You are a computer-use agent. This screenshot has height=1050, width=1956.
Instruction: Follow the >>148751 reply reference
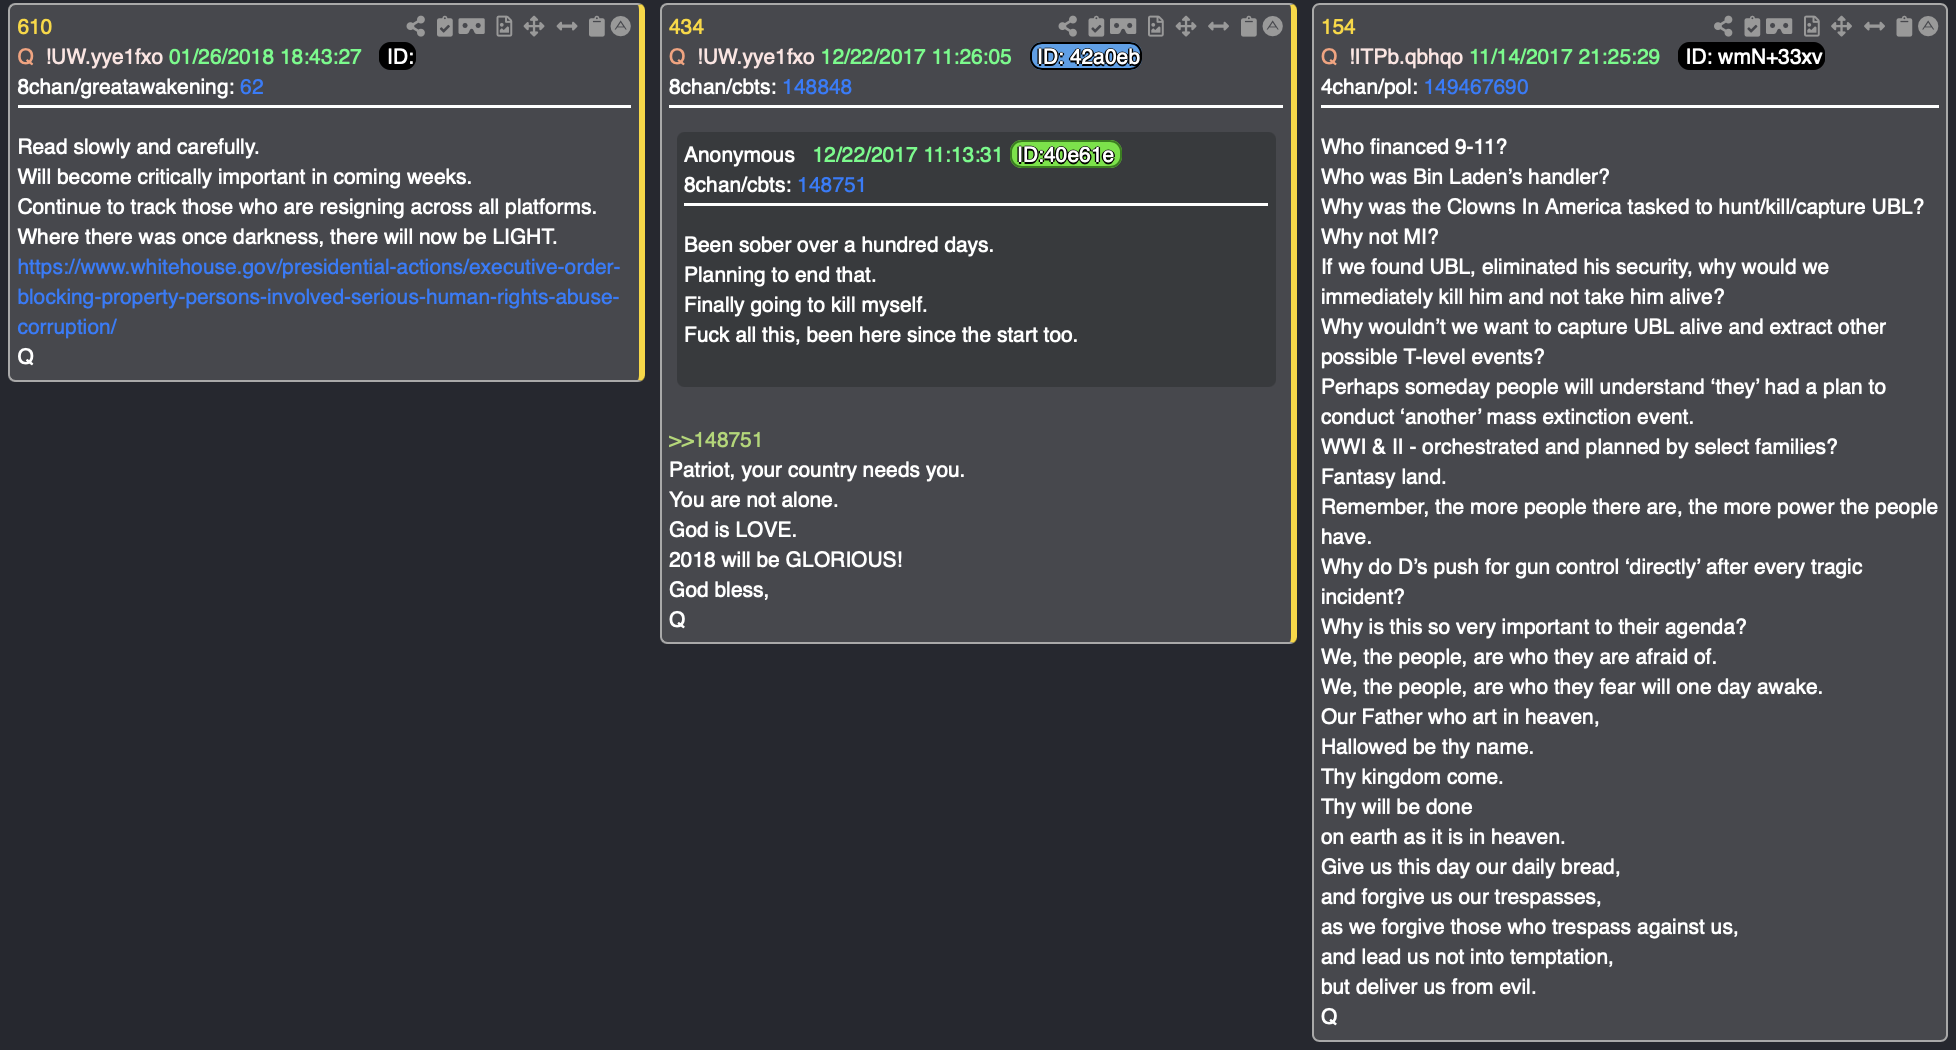click(715, 440)
